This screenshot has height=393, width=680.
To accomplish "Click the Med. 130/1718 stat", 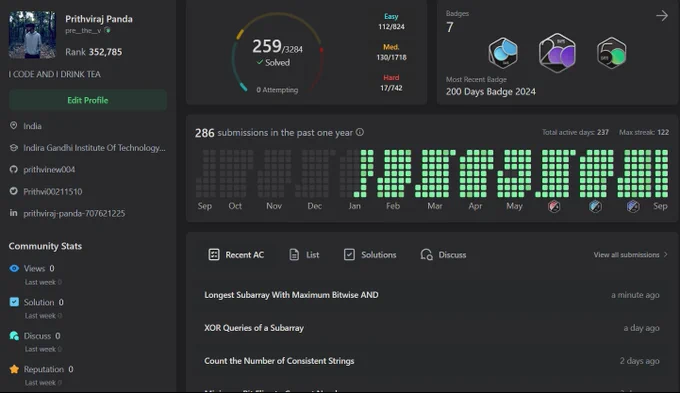I will point(391,52).
